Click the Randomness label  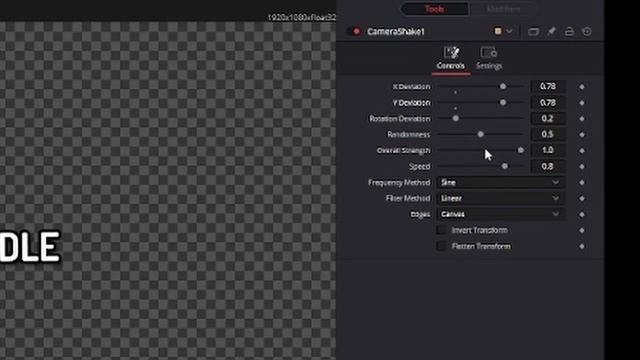tap(409, 134)
